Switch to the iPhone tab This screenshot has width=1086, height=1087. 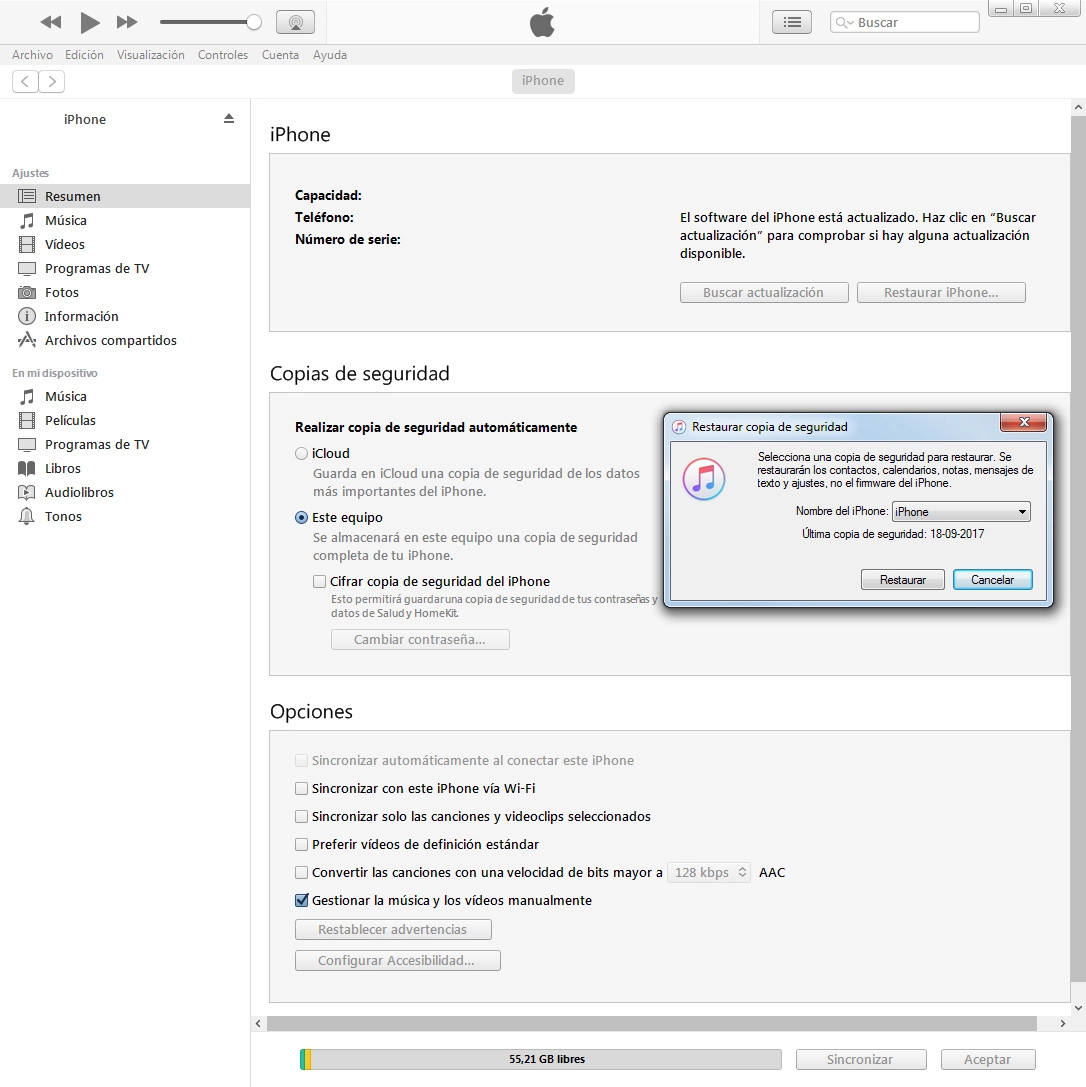pos(543,81)
